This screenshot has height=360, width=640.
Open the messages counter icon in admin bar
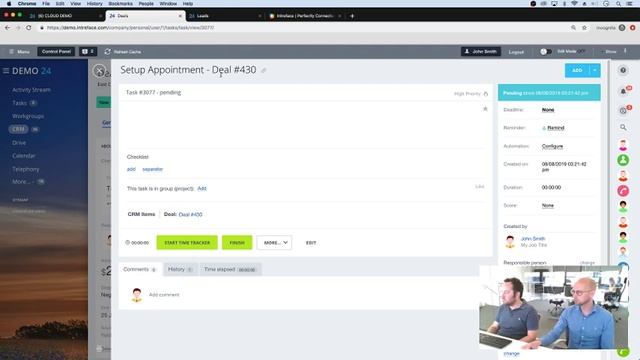pos(88,51)
